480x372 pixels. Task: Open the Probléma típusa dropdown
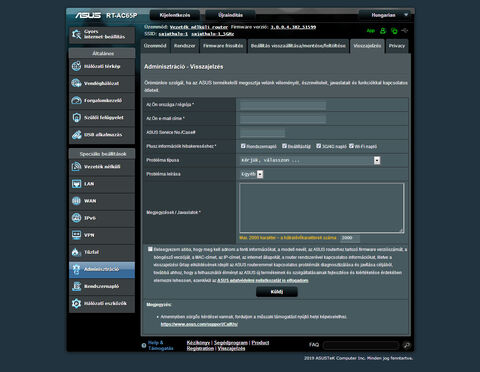tap(310, 160)
